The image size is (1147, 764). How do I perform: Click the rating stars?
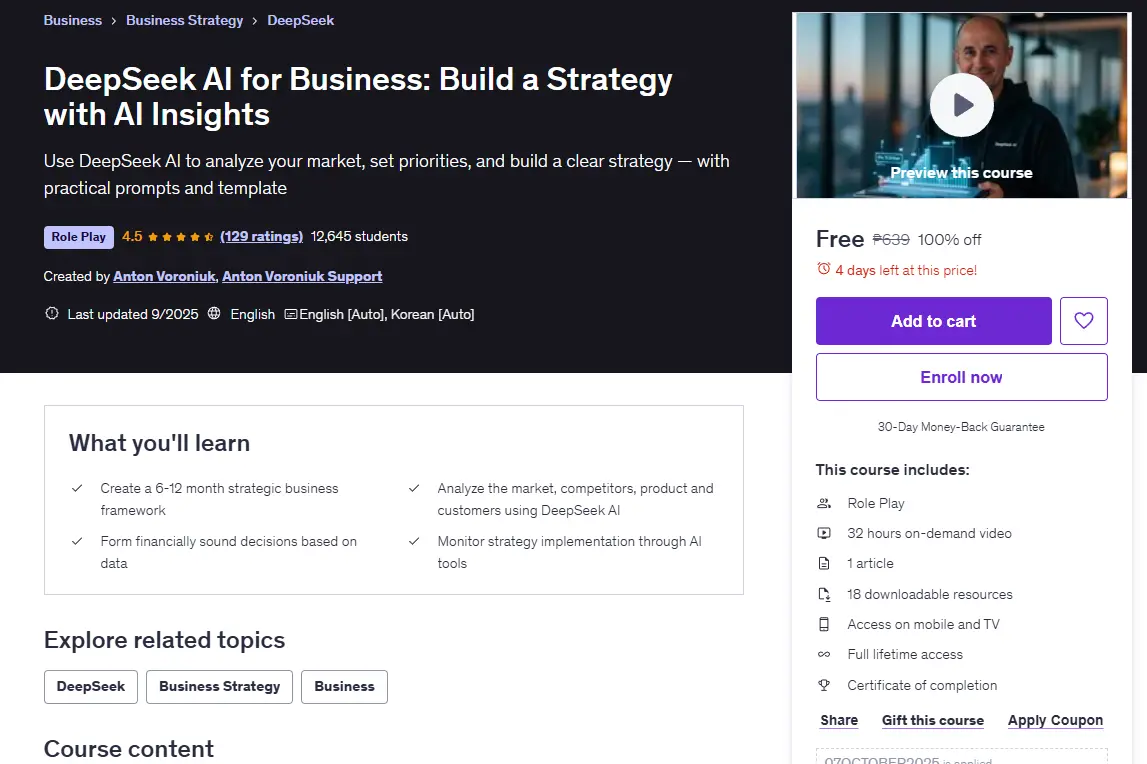181,236
